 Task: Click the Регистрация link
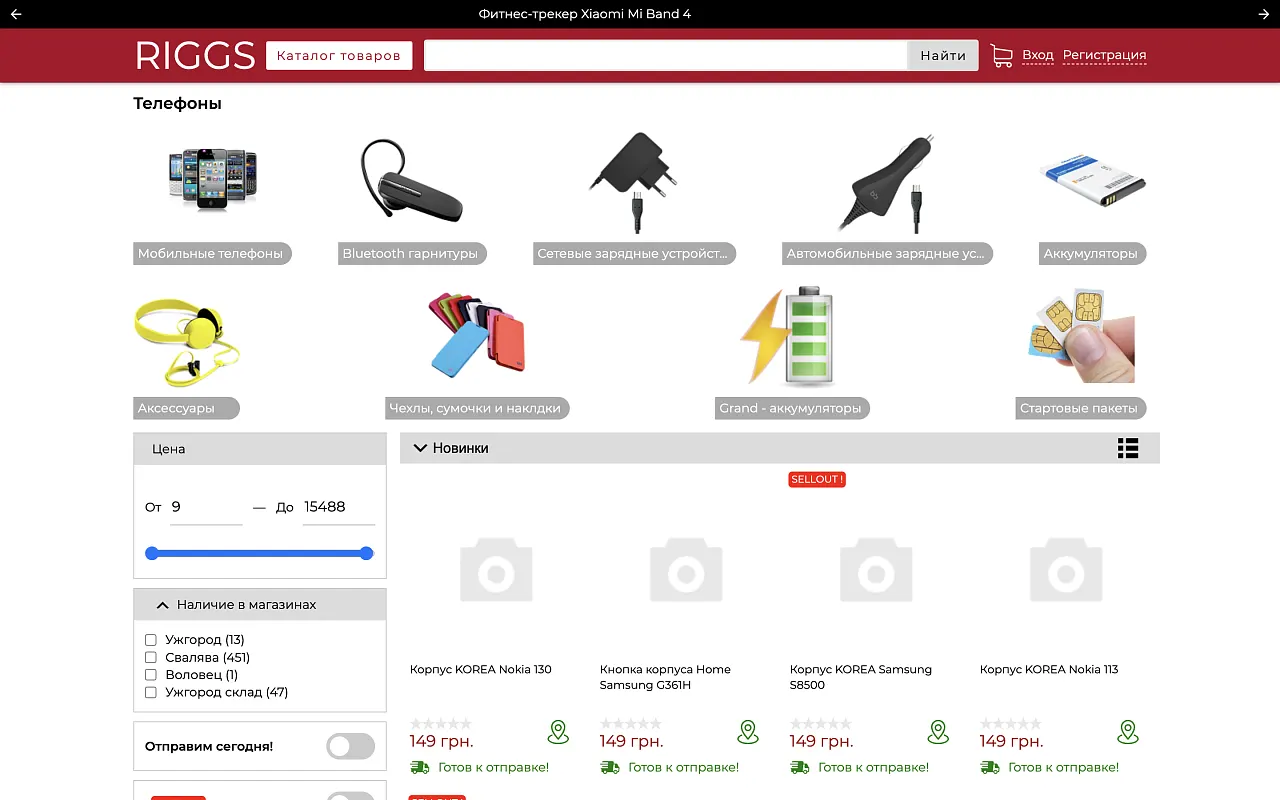click(1104, 55)
